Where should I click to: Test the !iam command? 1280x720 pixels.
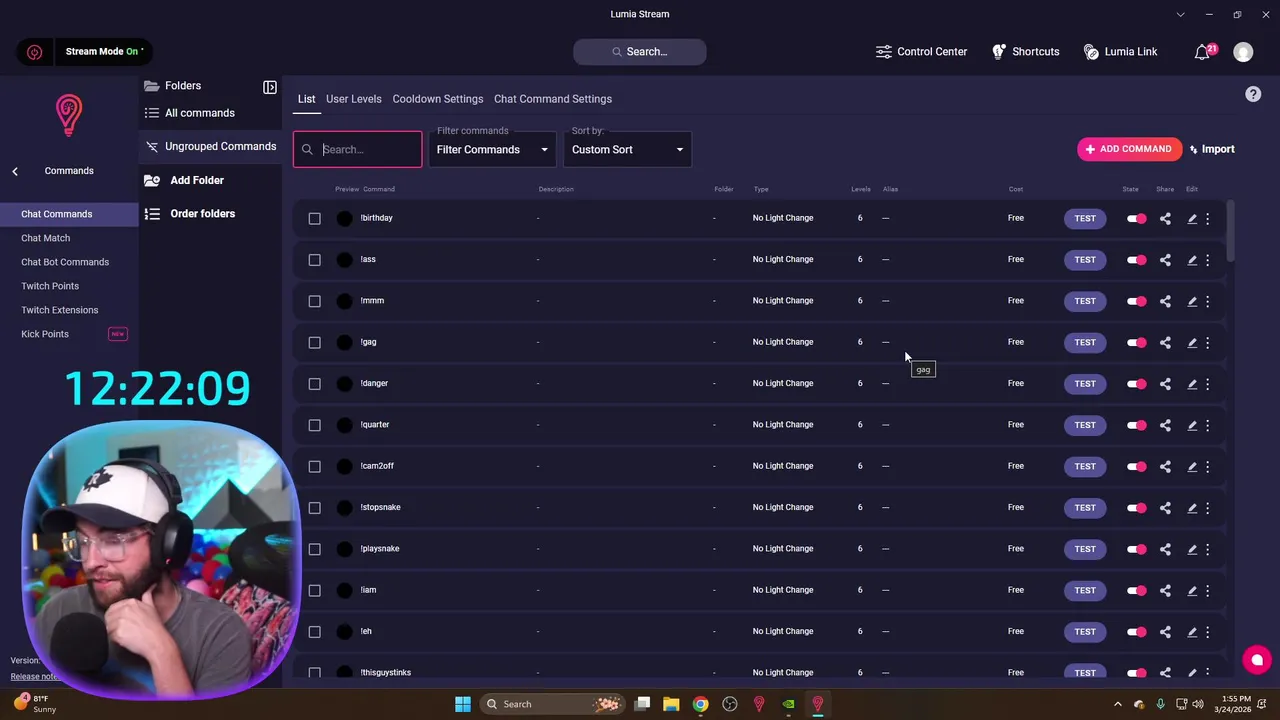1085,590
